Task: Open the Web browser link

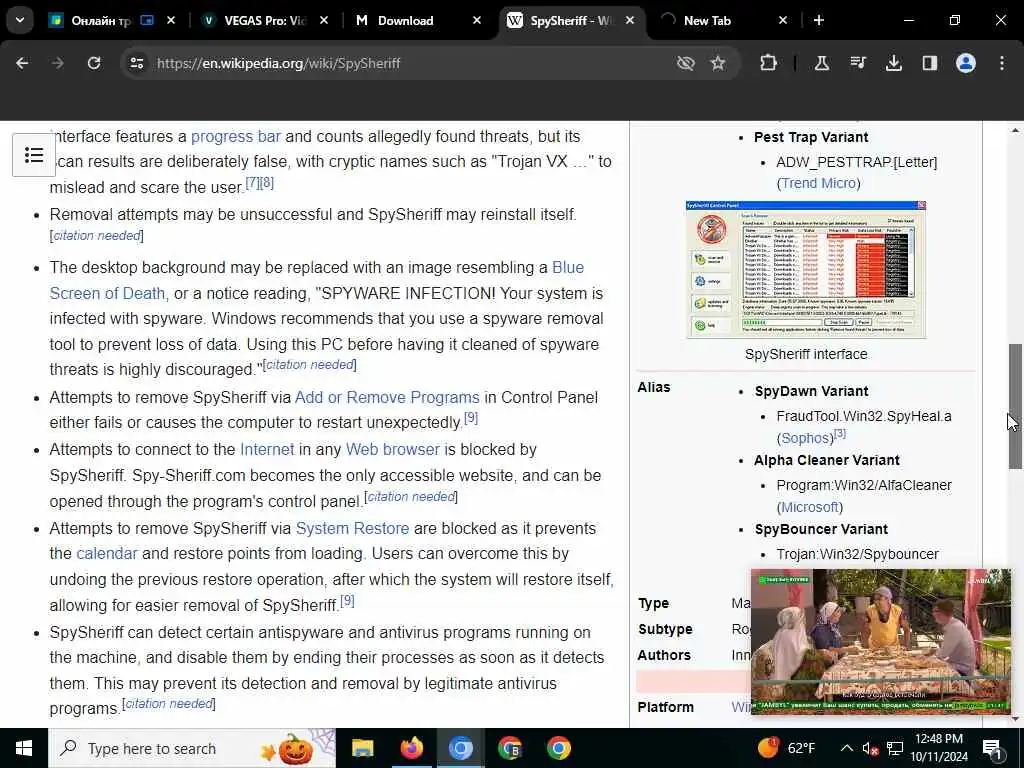Action: (392, 449)
